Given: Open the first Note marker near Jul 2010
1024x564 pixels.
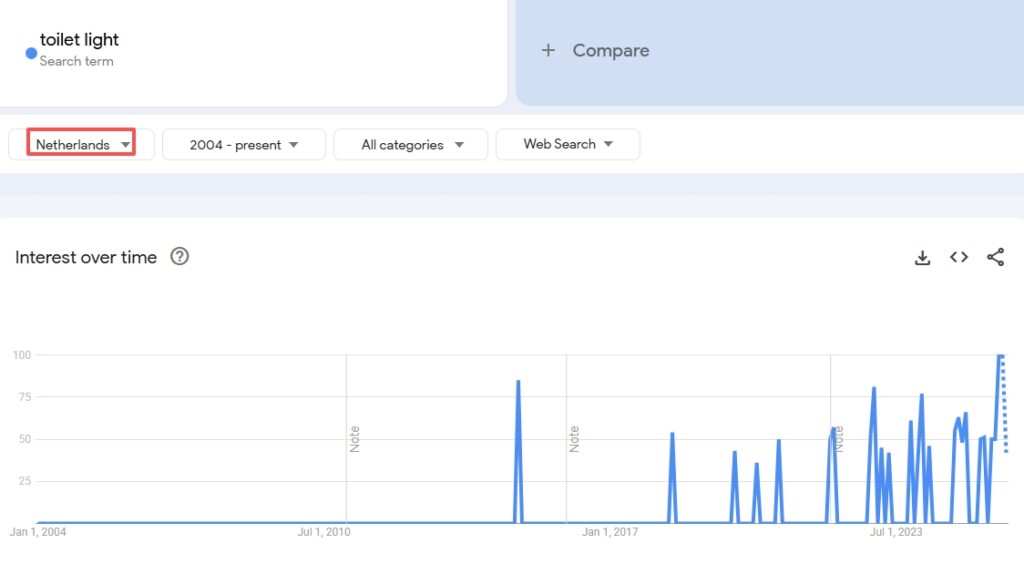Looking at the screenshot, I should click(x=354, y=439).
